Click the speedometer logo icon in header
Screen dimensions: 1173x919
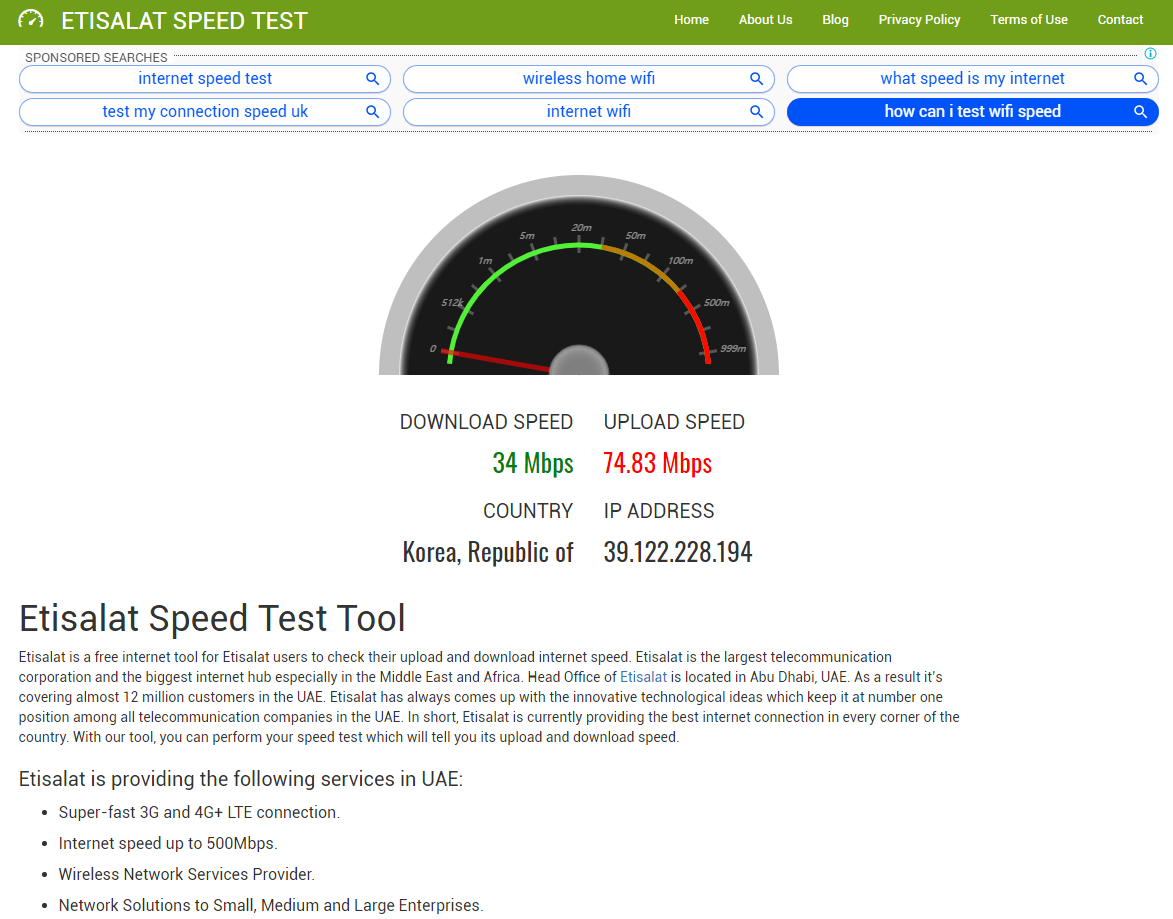tap(31, 19)
